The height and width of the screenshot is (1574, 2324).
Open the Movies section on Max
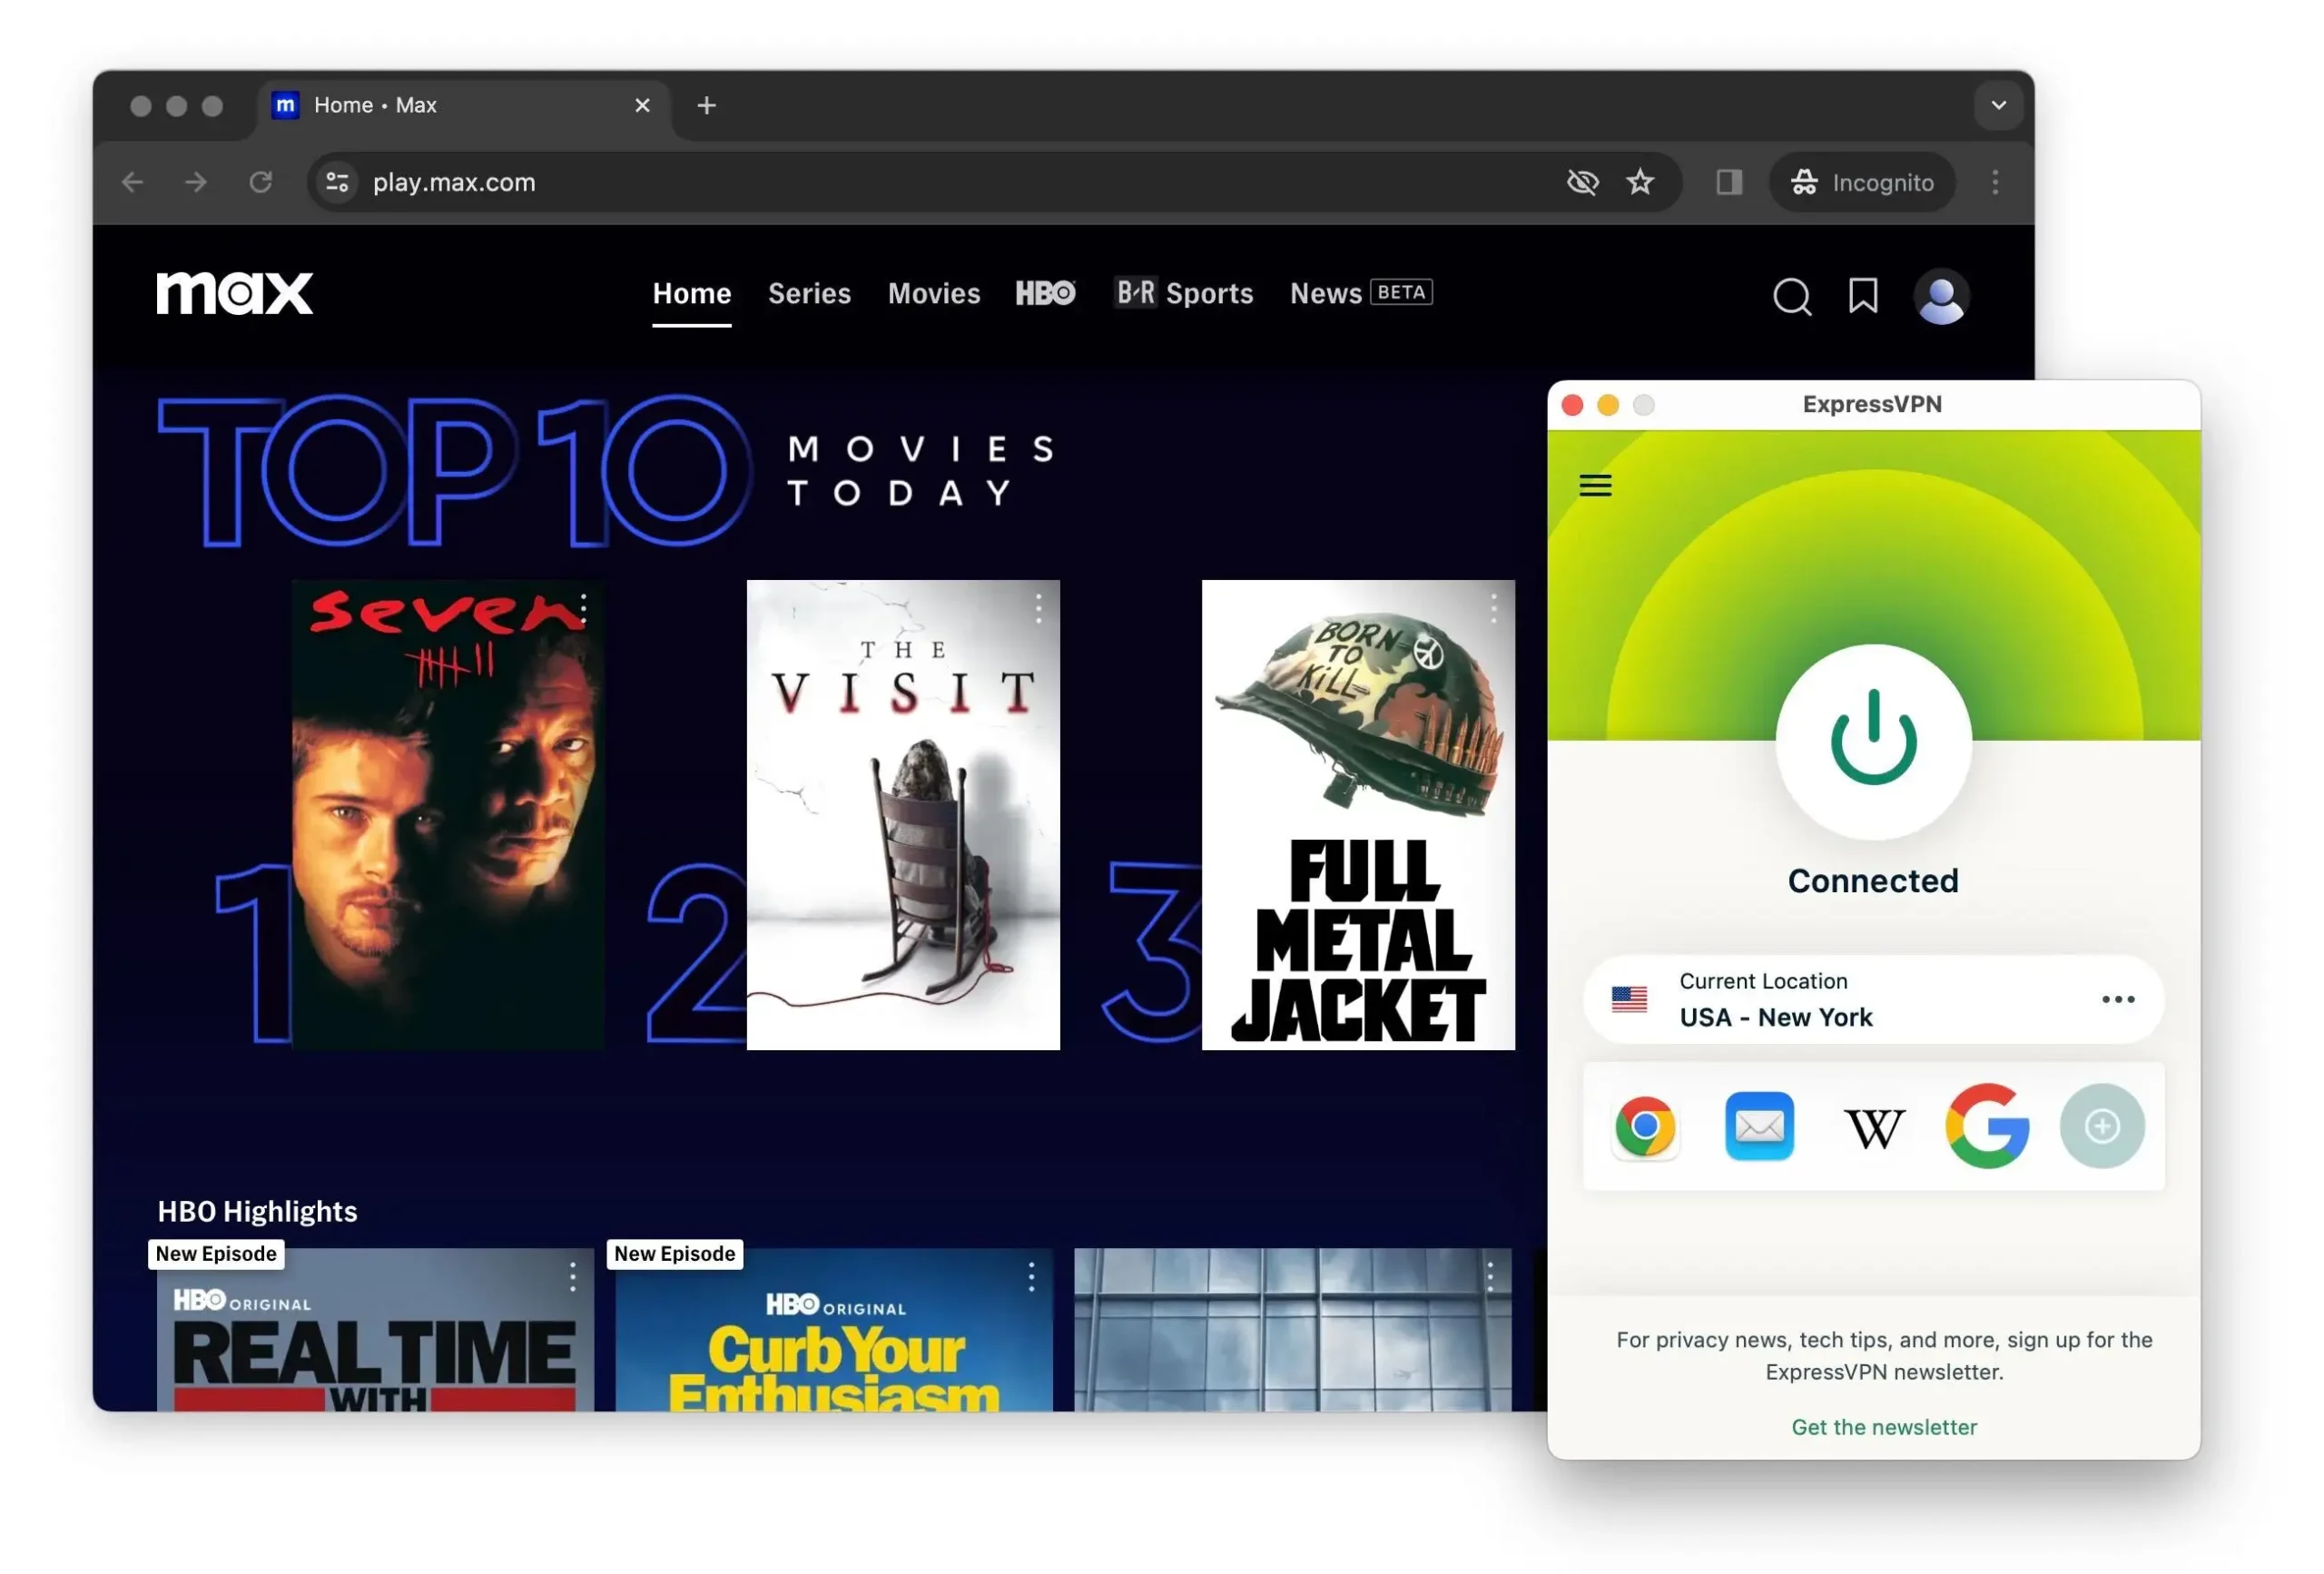click(x=932, y=293)
